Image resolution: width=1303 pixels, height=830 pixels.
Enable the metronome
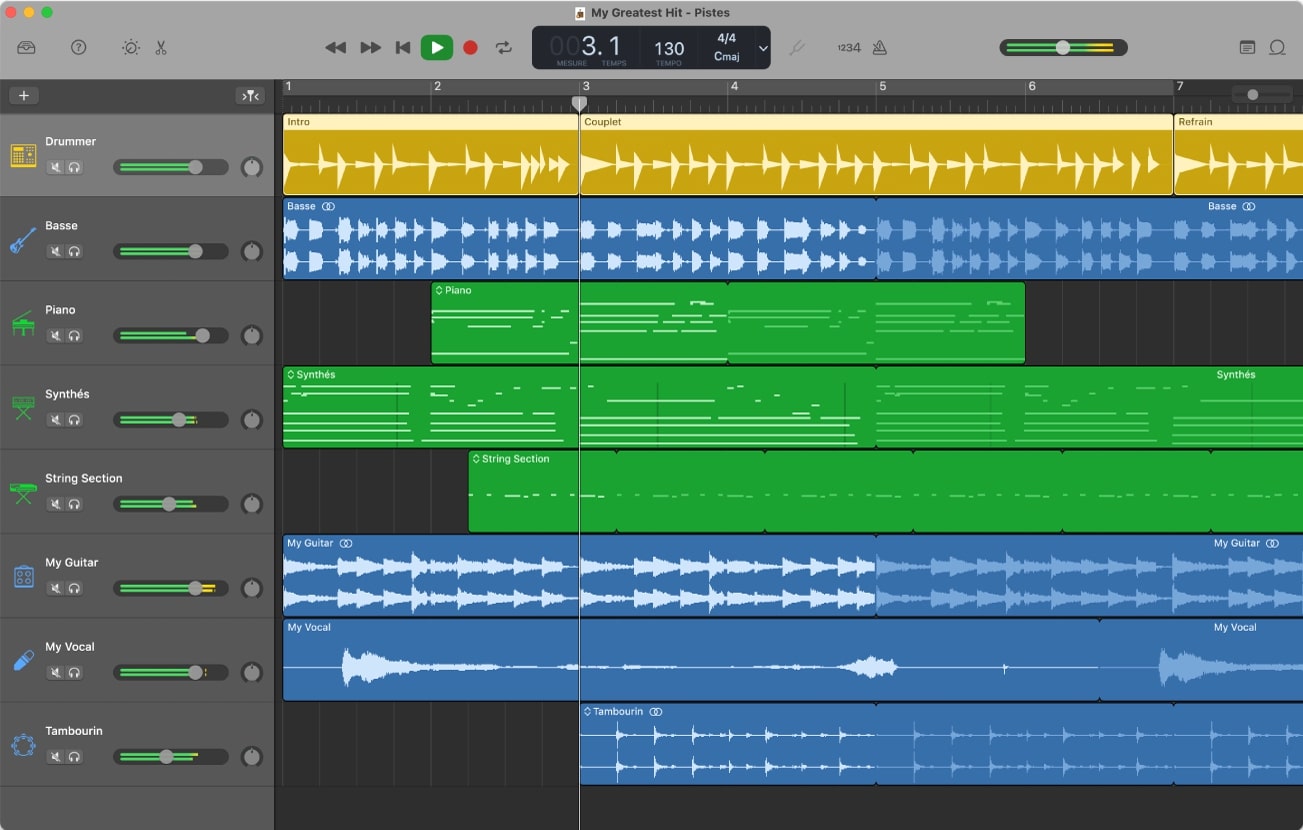pyautogui.click(x=879, y=47)
